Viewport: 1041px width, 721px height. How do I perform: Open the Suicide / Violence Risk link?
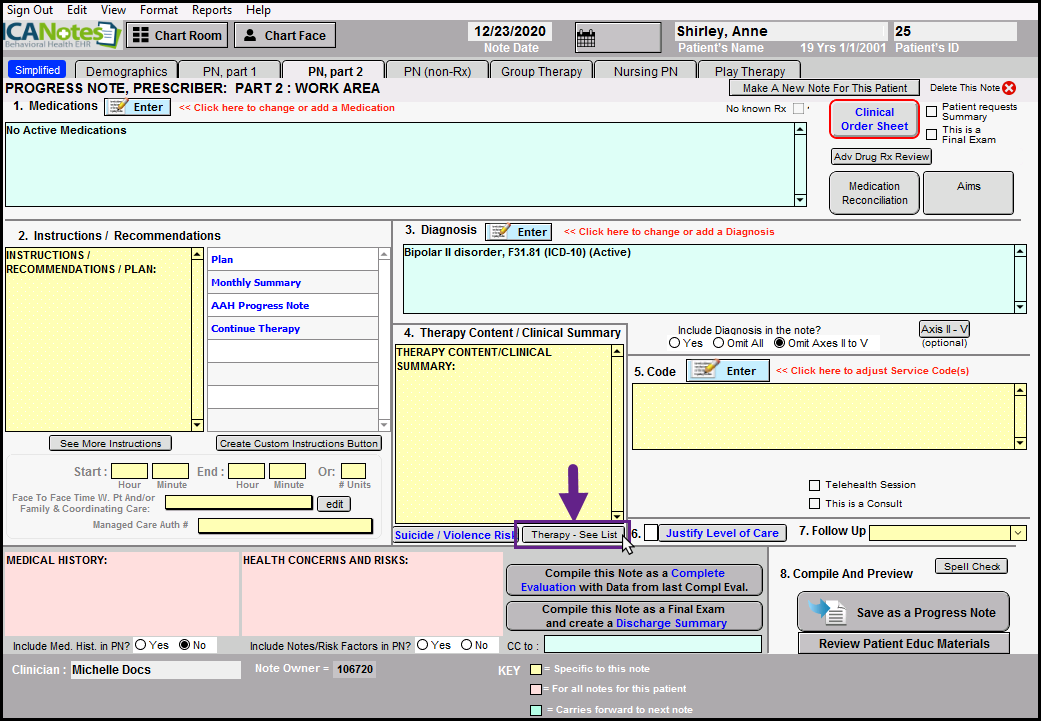[x=454, y=535]
